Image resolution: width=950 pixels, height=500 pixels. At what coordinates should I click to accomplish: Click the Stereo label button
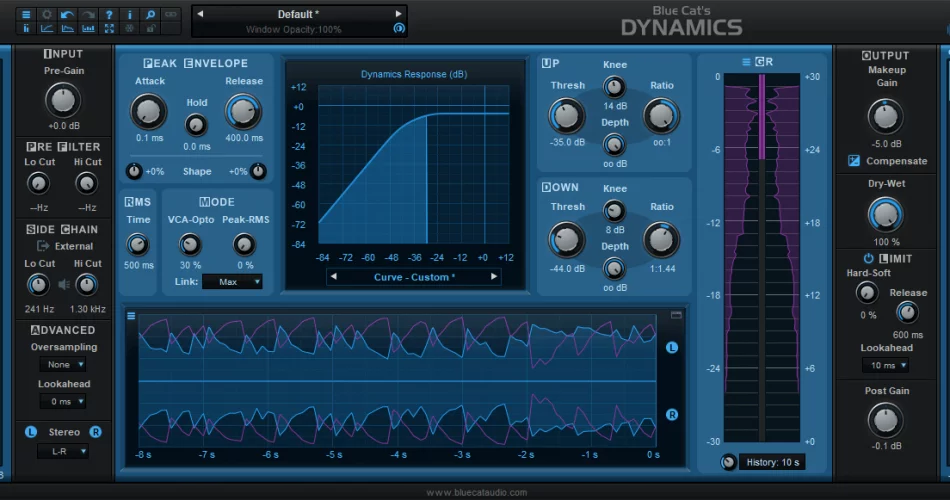pos(64,432)
